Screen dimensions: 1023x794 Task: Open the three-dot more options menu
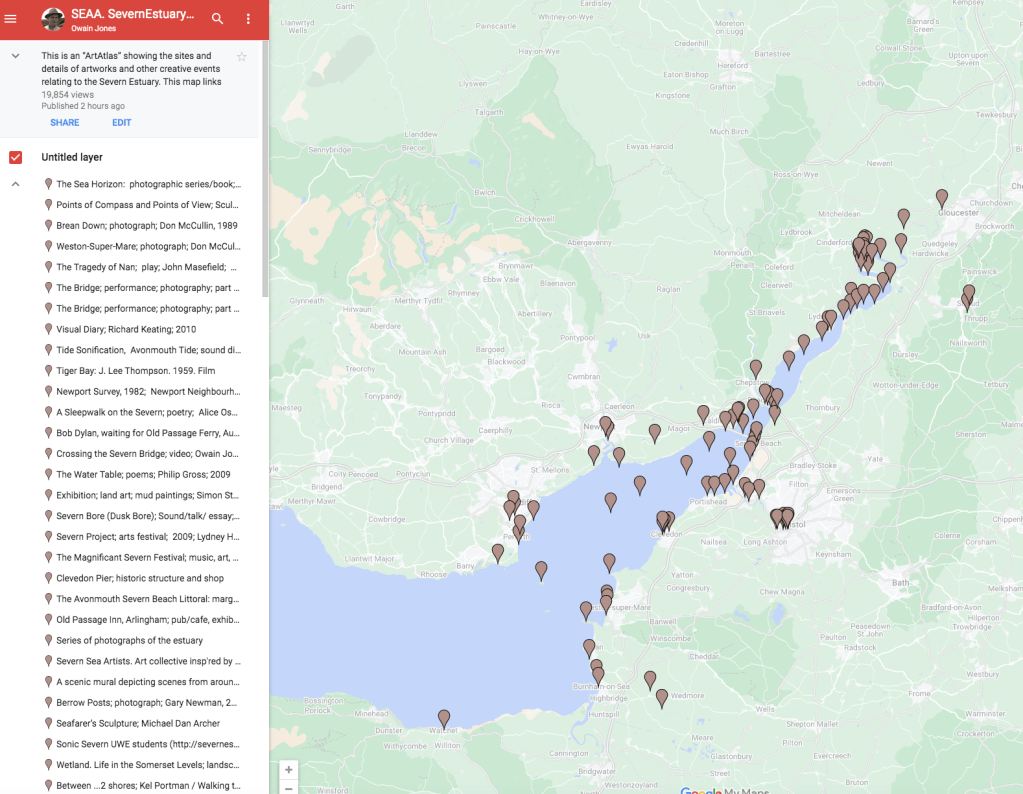[x=248, y=19]
